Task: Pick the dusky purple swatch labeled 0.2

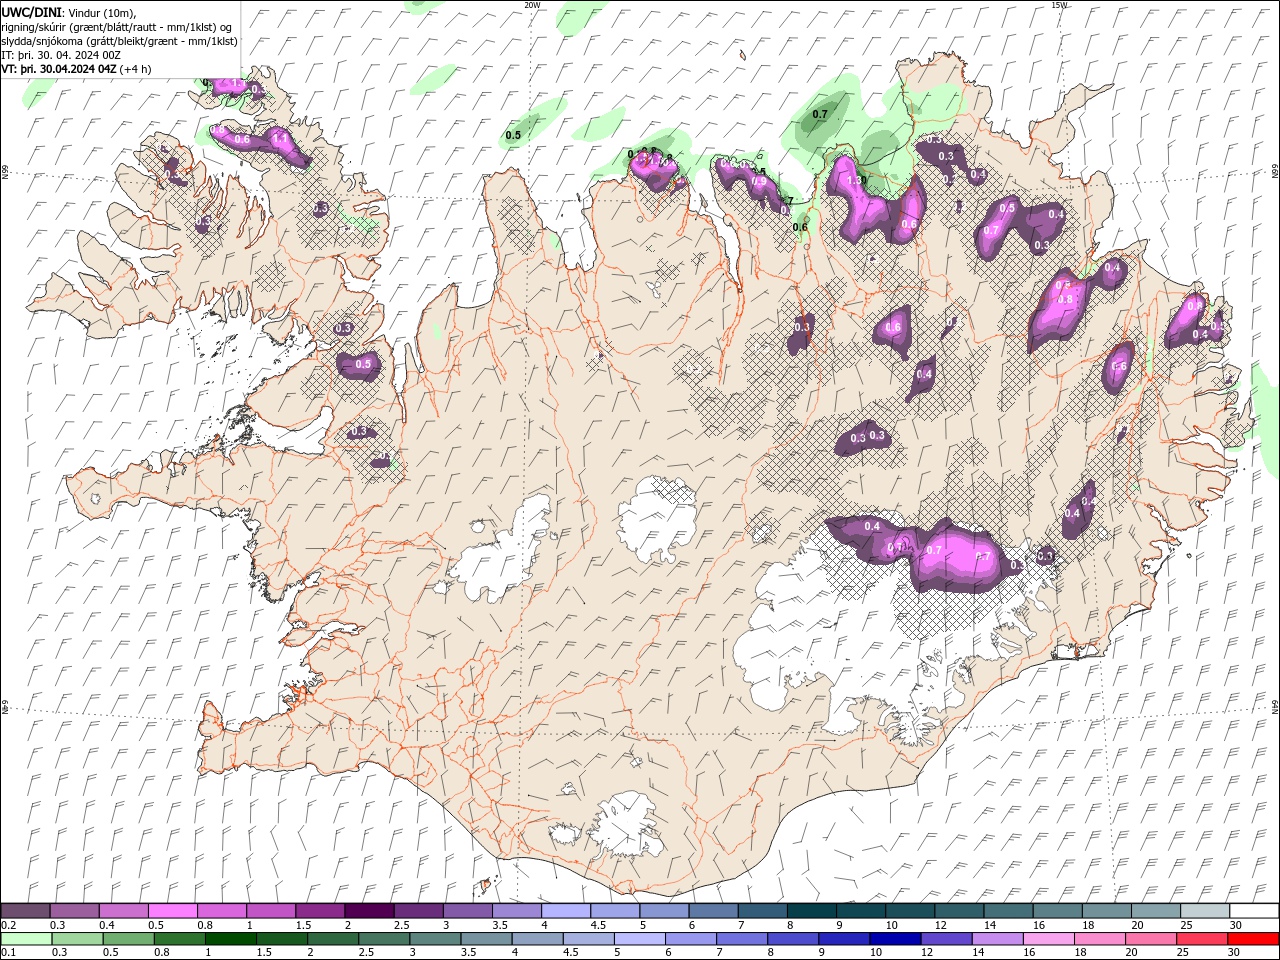Action: point(26,911)
